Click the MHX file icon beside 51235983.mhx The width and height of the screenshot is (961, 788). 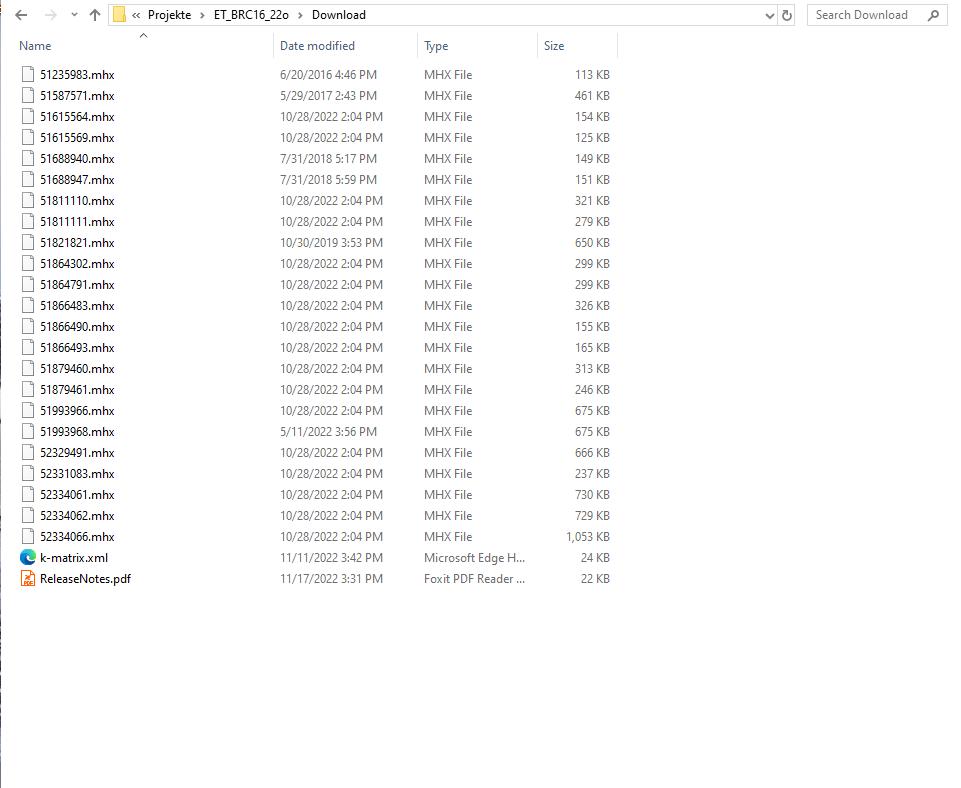tap(26, 74)
